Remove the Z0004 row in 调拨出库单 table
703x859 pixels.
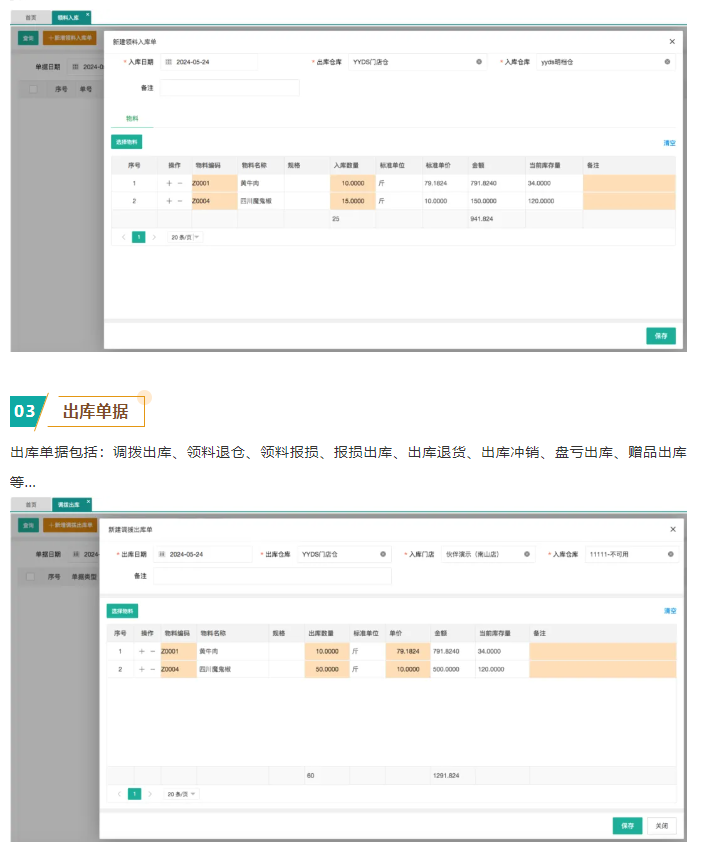click(153, 669)
